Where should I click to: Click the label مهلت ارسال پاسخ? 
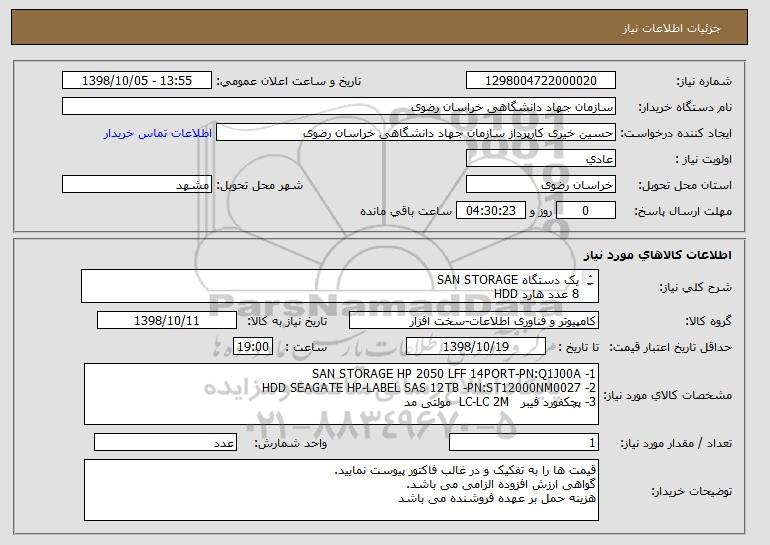683,211
